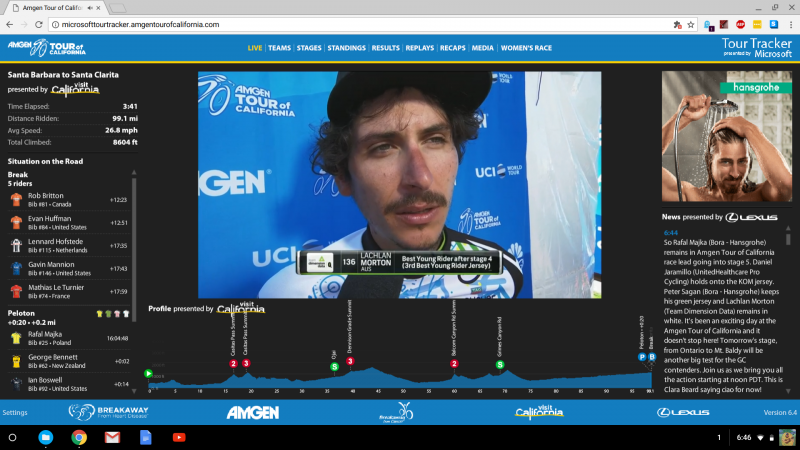Click the Peloton position marker on profile
This screenshot has height=450, width=800.
641,357
